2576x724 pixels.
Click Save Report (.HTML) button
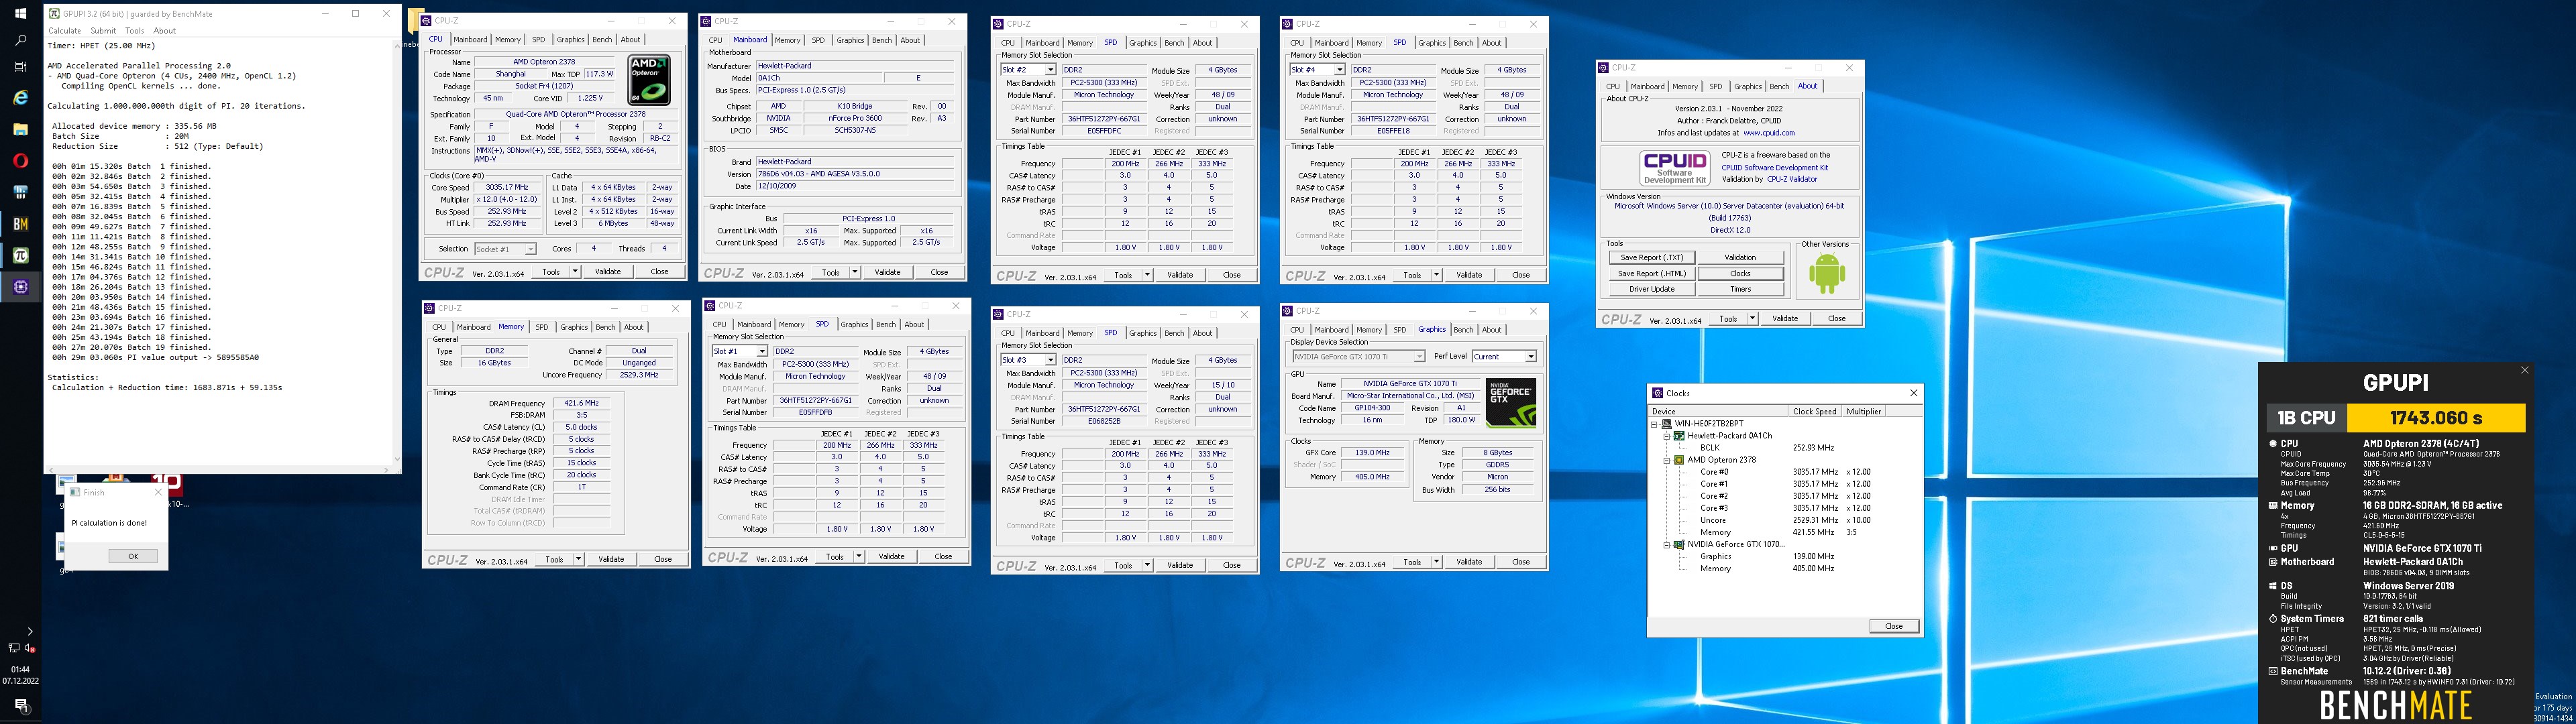coord(1651,274)
